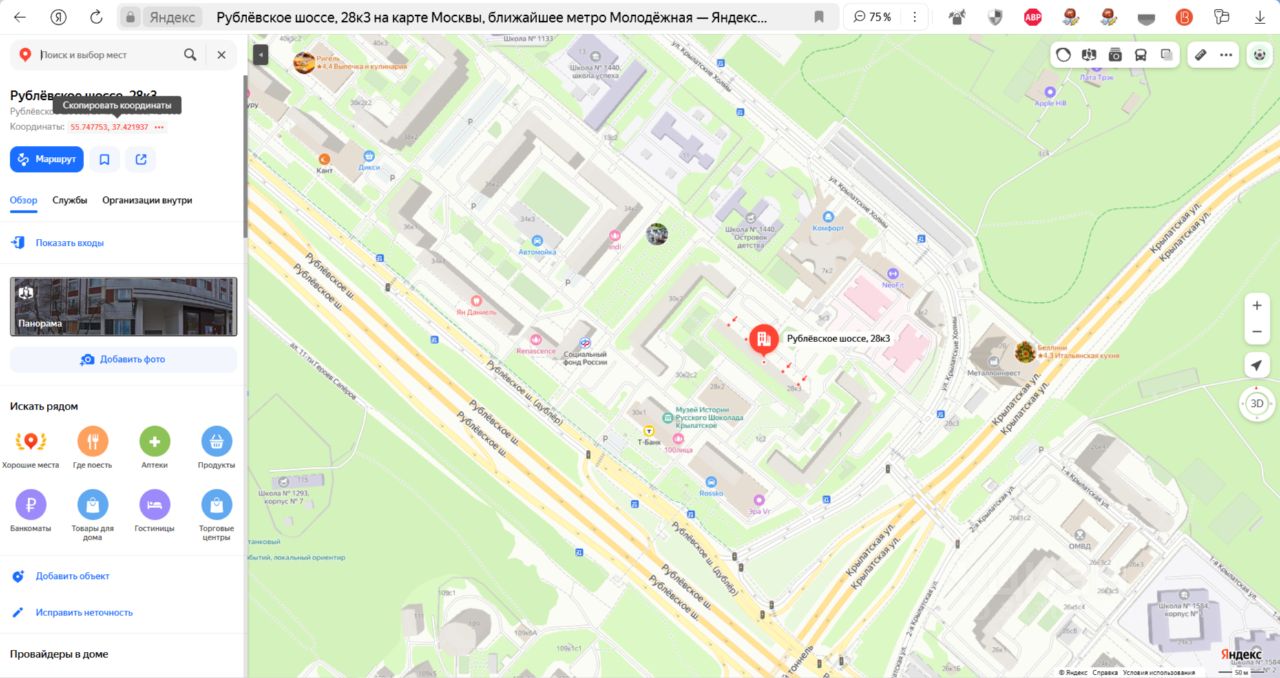Click the Маршрут route button
Screen dimensions: 1280x678
[x=47, y=159]
